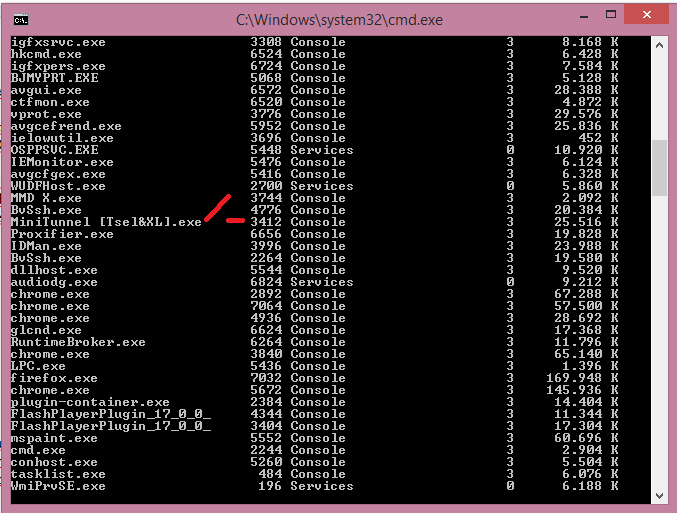677x513 pixels.
Task: Click the MMD X.exe process name
Action: pos(46,198)
